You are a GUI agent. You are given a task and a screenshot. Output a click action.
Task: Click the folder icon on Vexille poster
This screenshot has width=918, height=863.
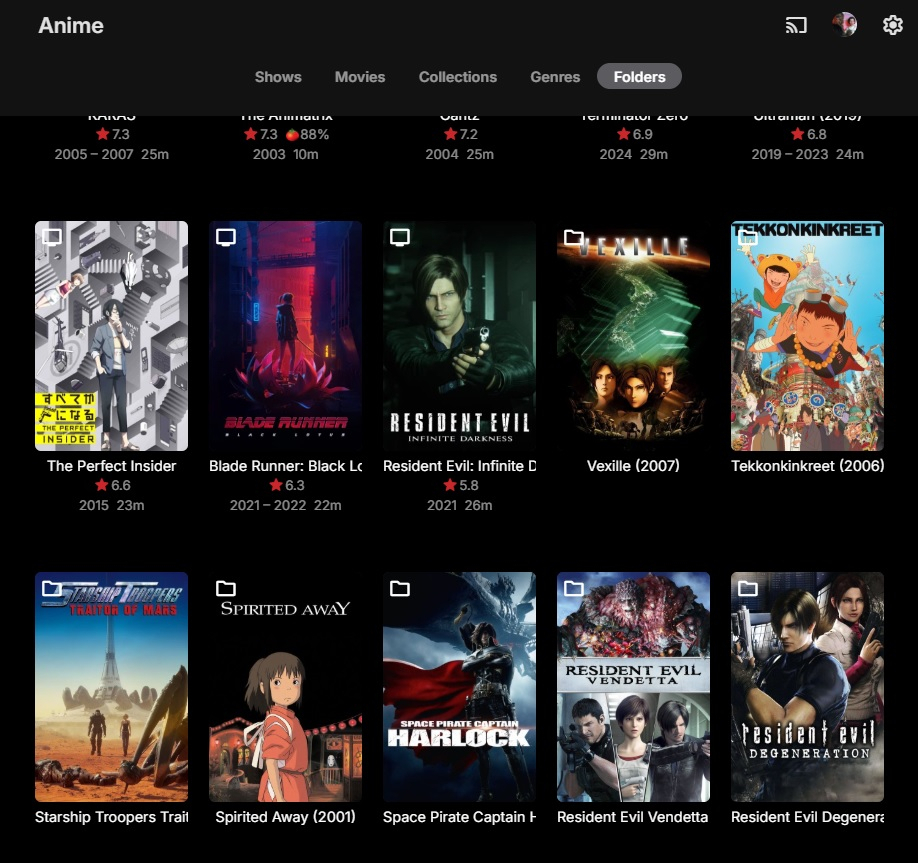(x=574, y=237)
